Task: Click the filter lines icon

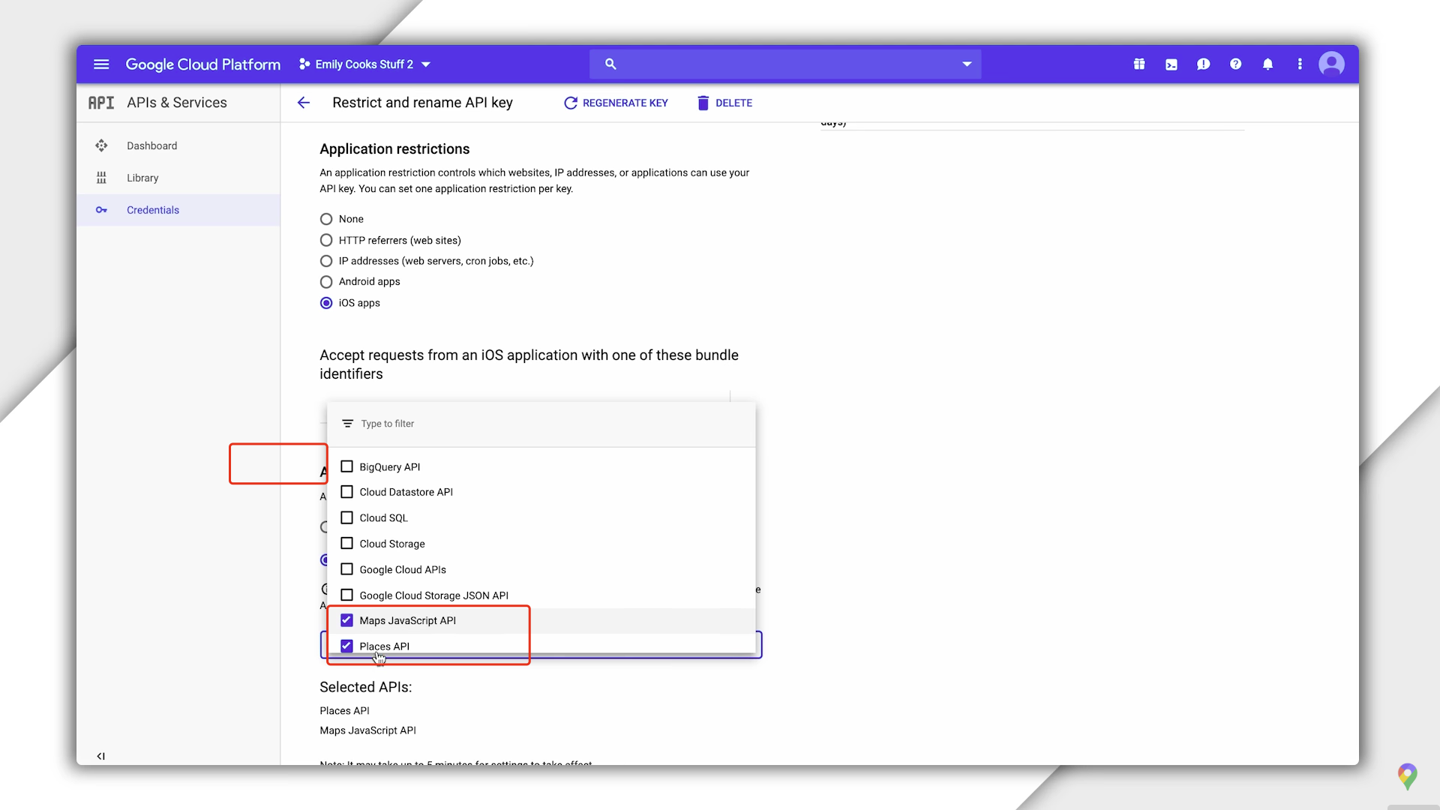Action: tap(347, 424)
